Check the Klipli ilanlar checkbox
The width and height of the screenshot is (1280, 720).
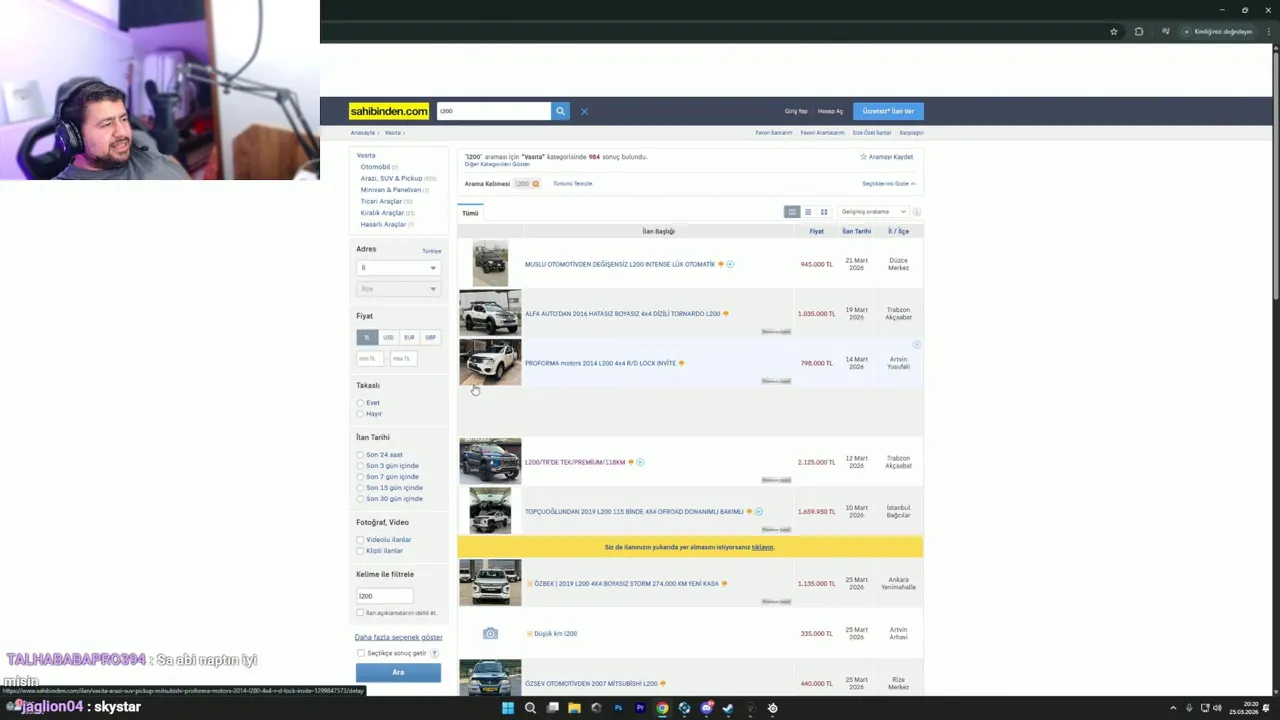361,551
